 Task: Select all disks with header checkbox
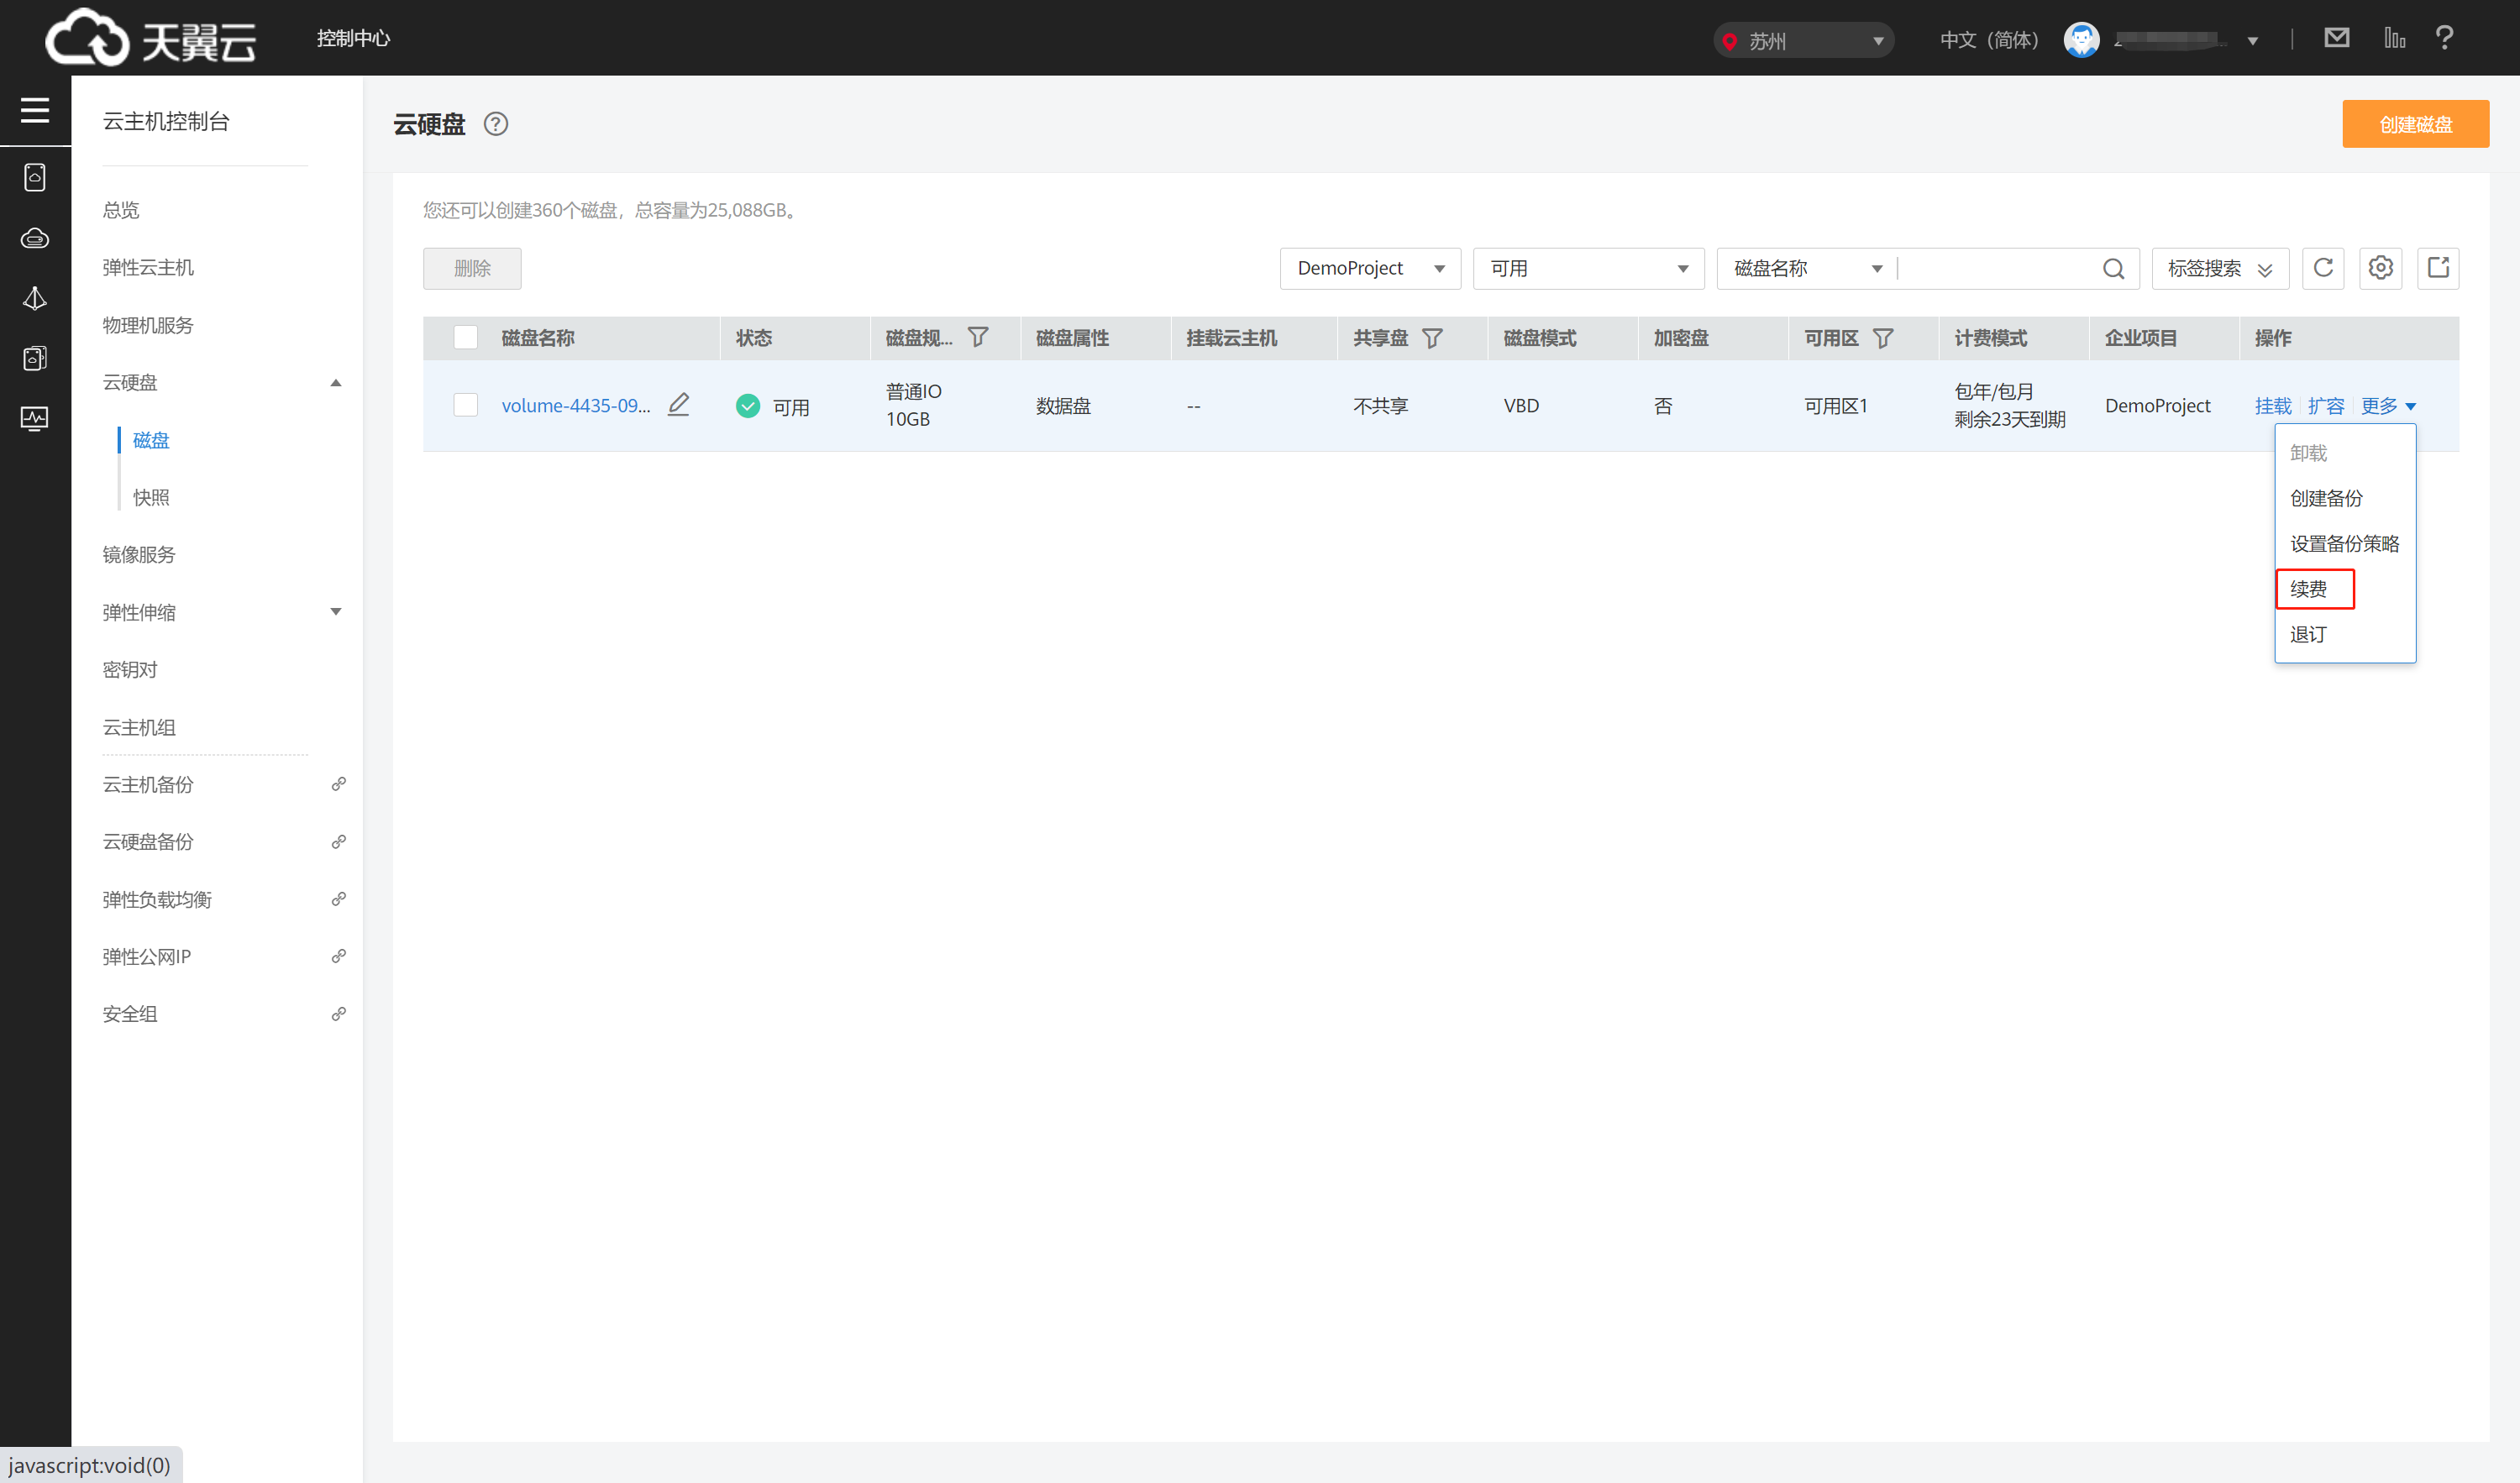coord(466,338)
